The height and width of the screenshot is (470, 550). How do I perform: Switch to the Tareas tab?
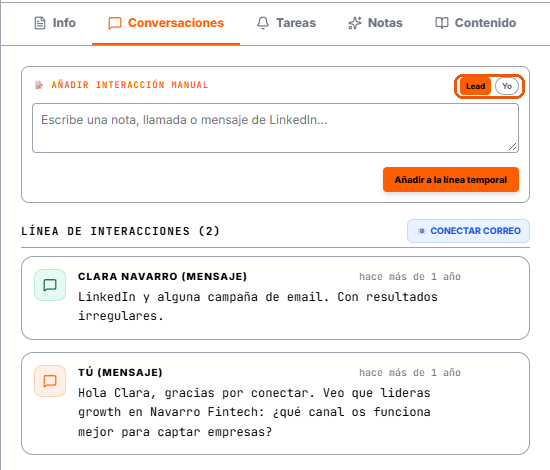286,23
